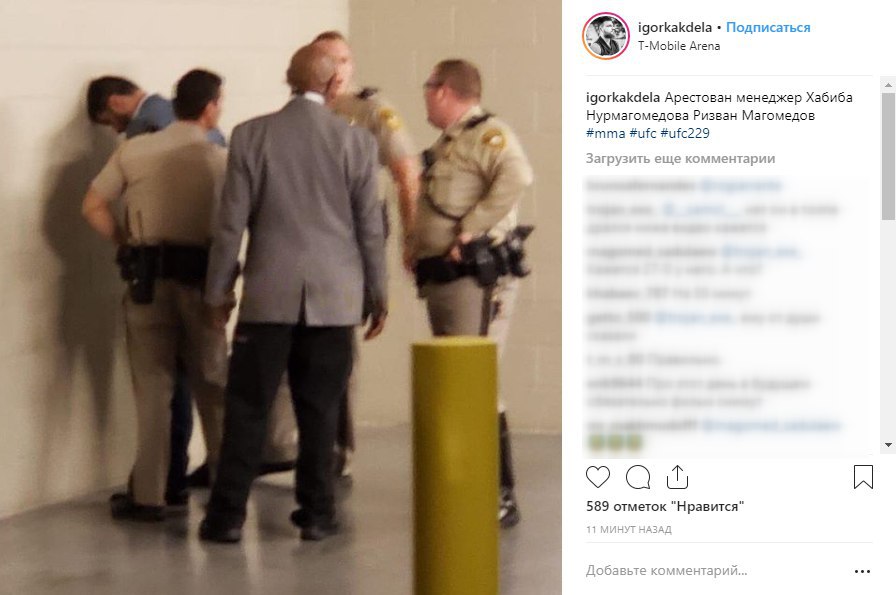Click the Подписаться follow link
The width and height of the screenshot is (896, 595).
(x=768, y=27)
